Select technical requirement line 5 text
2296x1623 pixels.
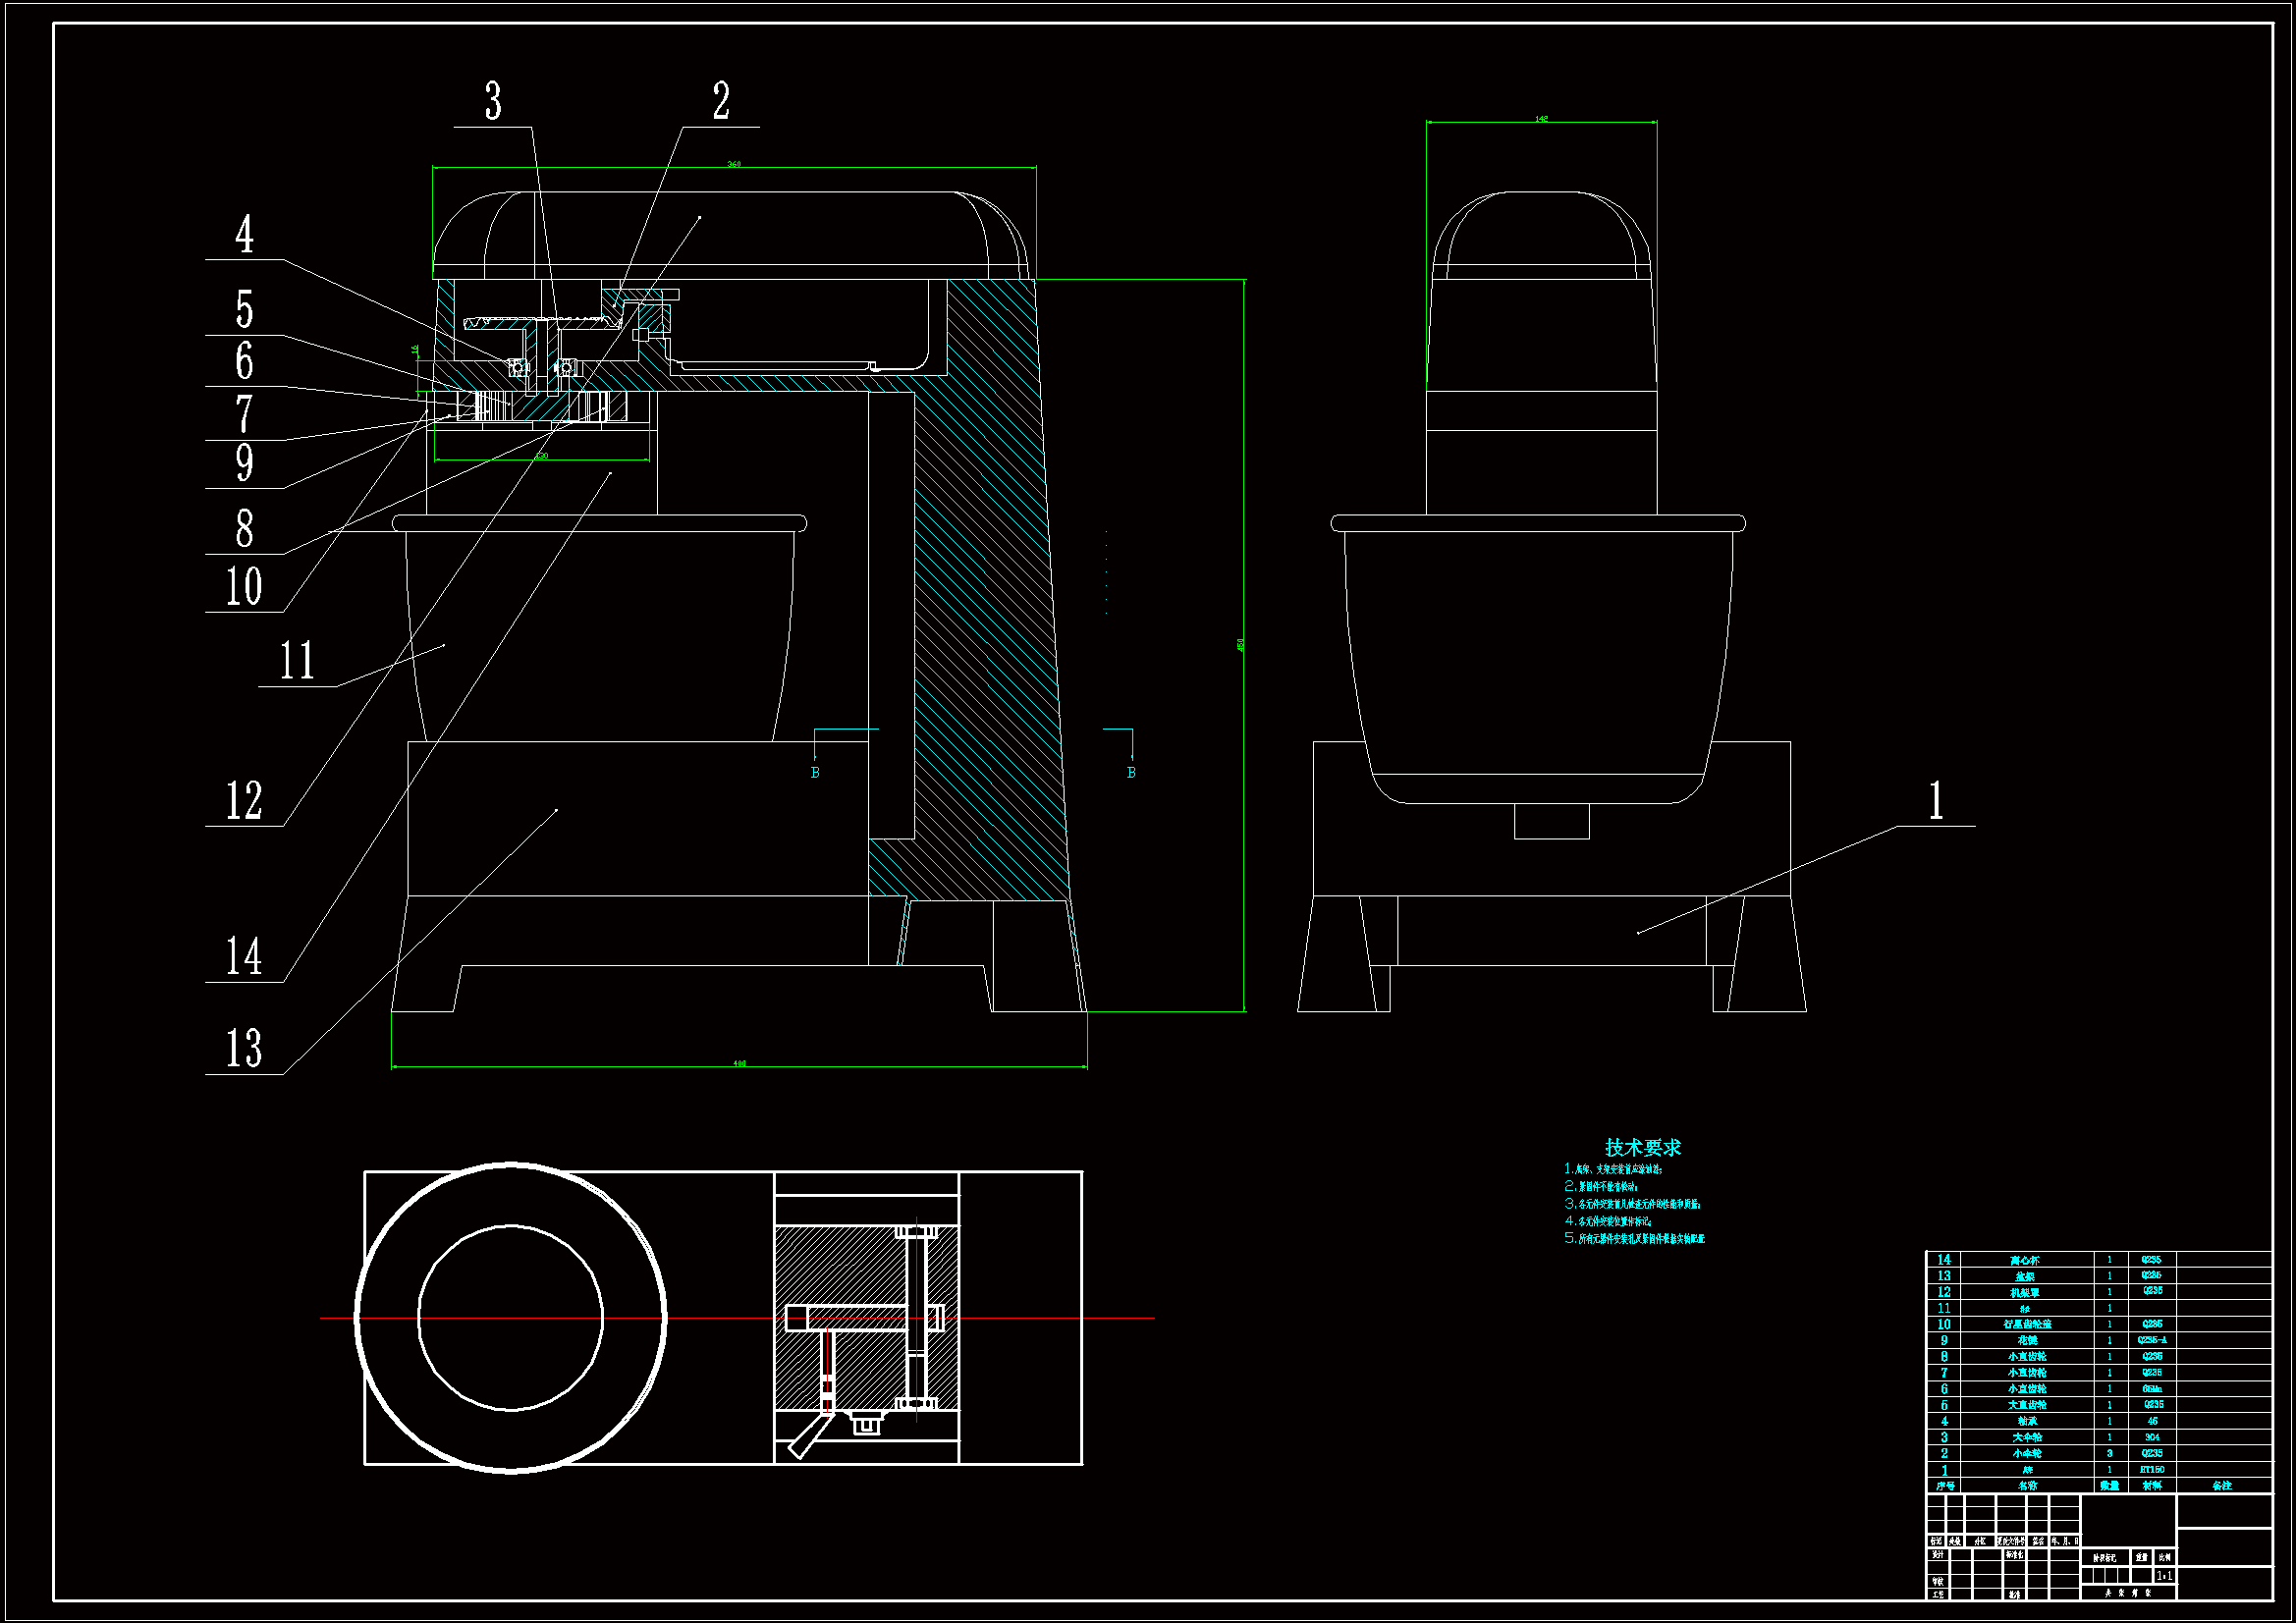pos(1635,1238)
